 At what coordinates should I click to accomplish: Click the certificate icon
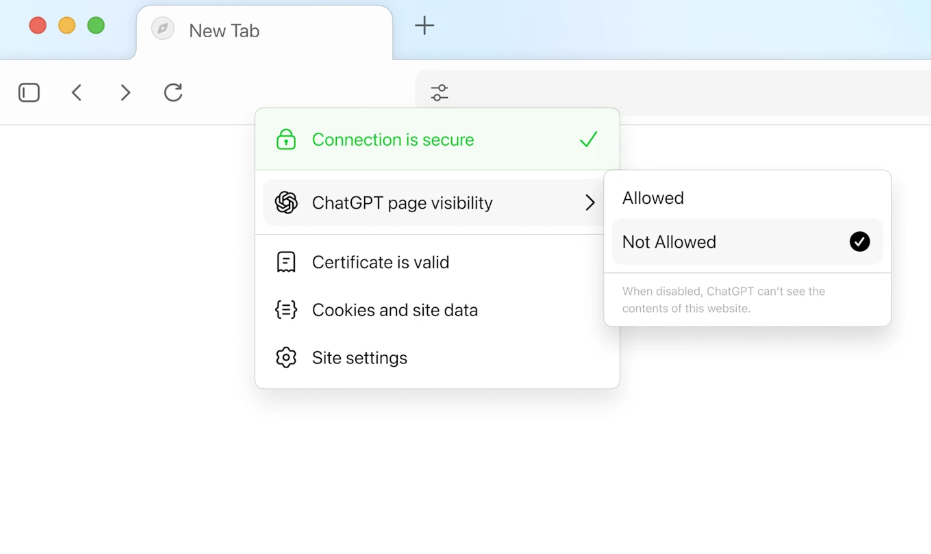click(x=286, y=262)
